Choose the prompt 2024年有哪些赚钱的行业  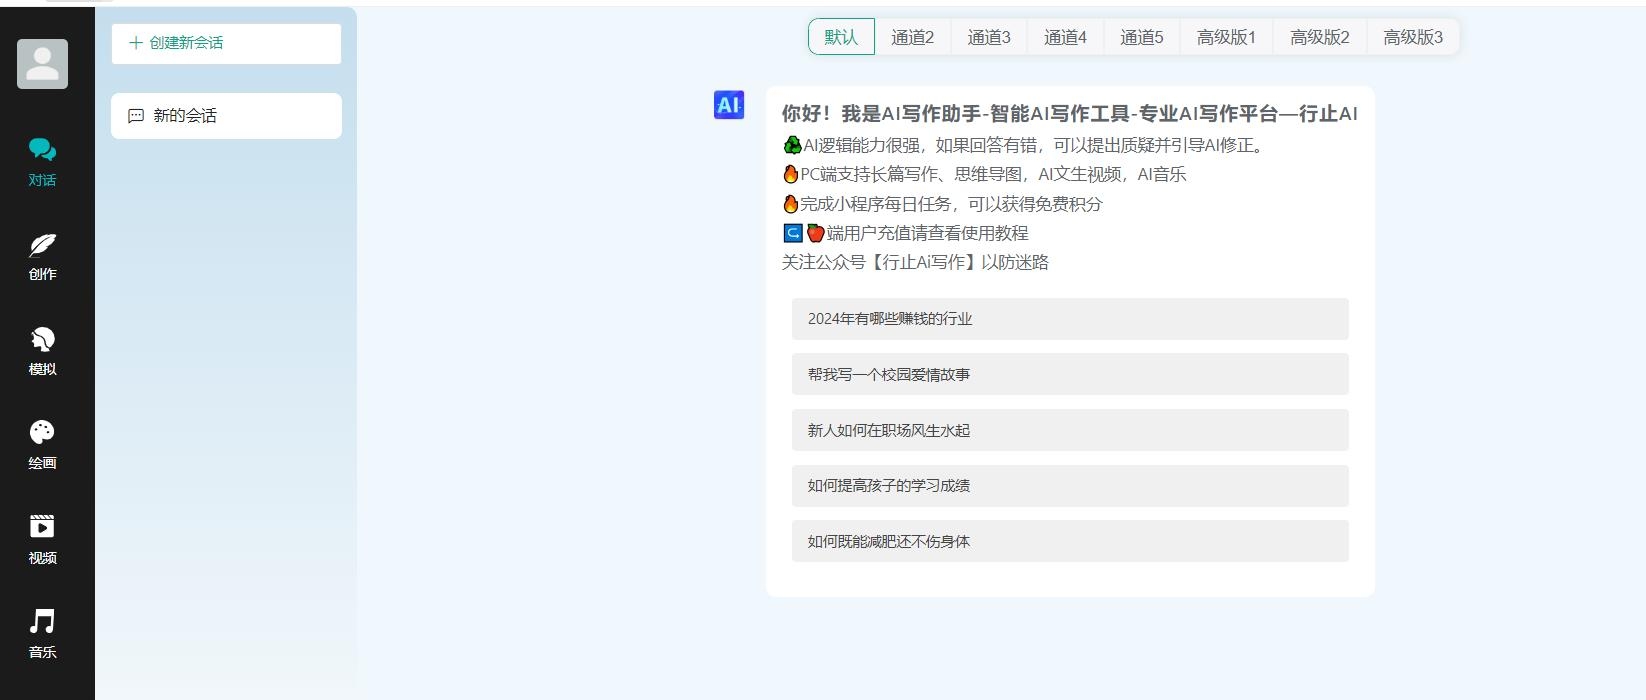pos(1070,319)
